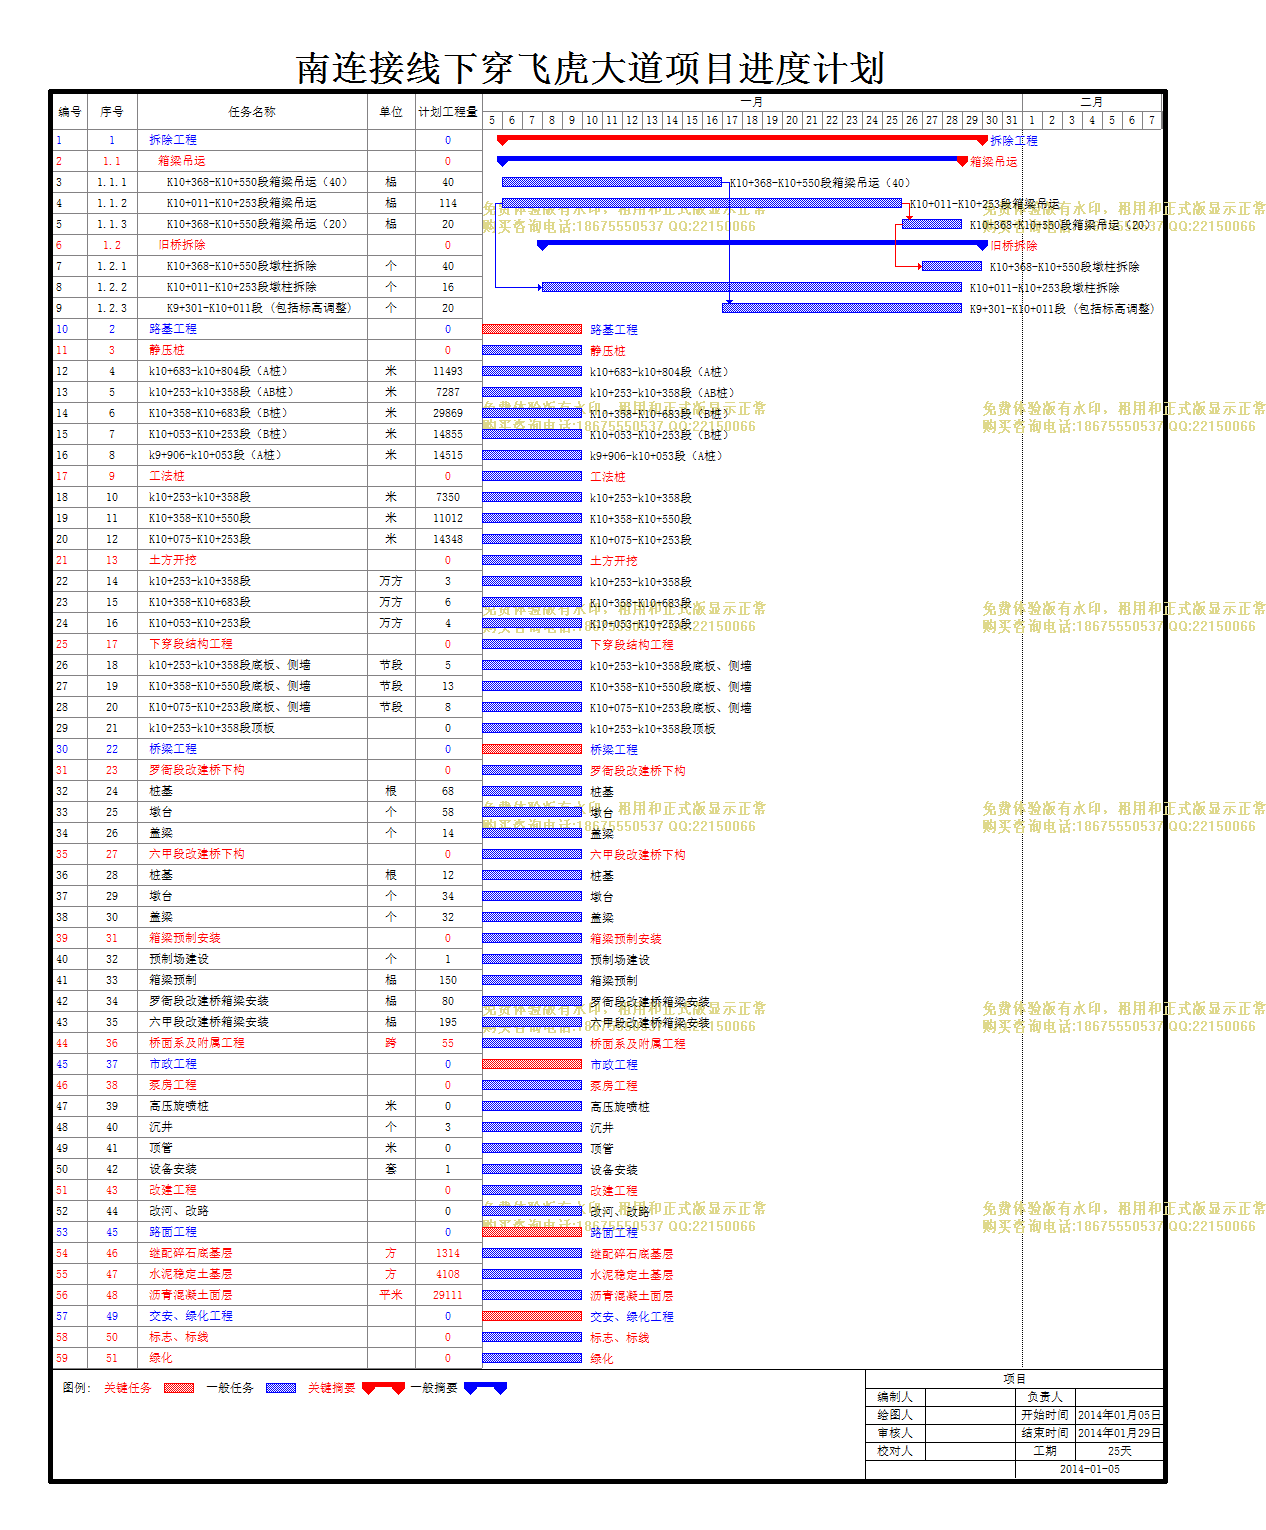Select task name 土方开挖 in the table
1266x1530 pixels.
[x=173, y=560]
